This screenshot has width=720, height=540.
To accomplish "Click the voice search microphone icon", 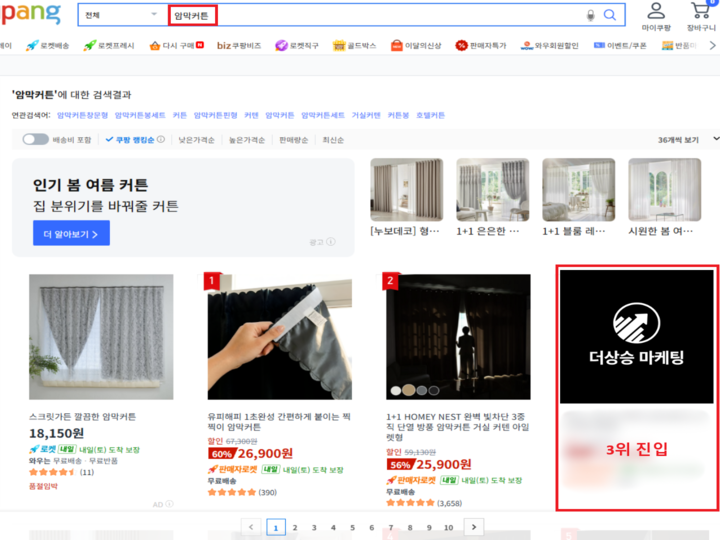I will tap(590, 15).
